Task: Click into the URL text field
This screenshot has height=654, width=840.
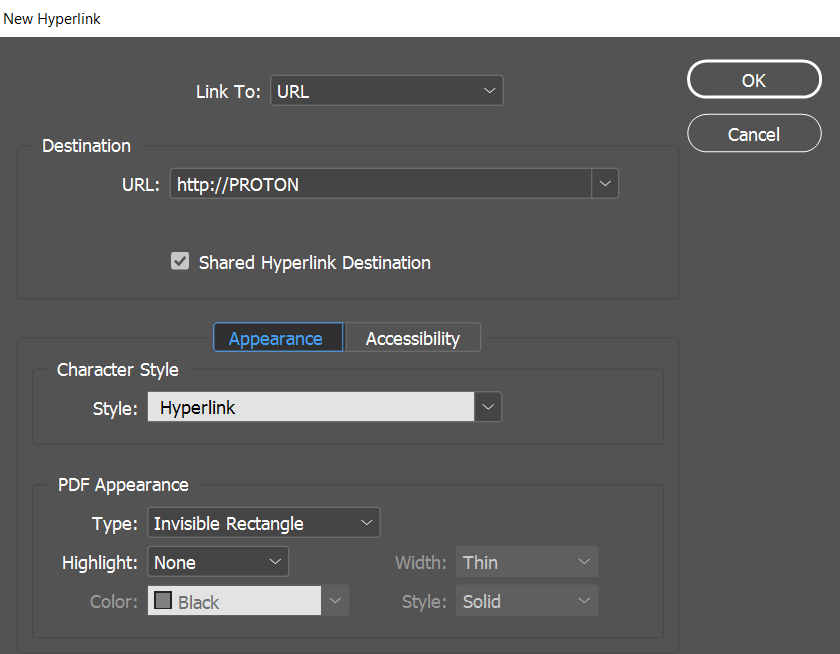Action: point(380,184)
